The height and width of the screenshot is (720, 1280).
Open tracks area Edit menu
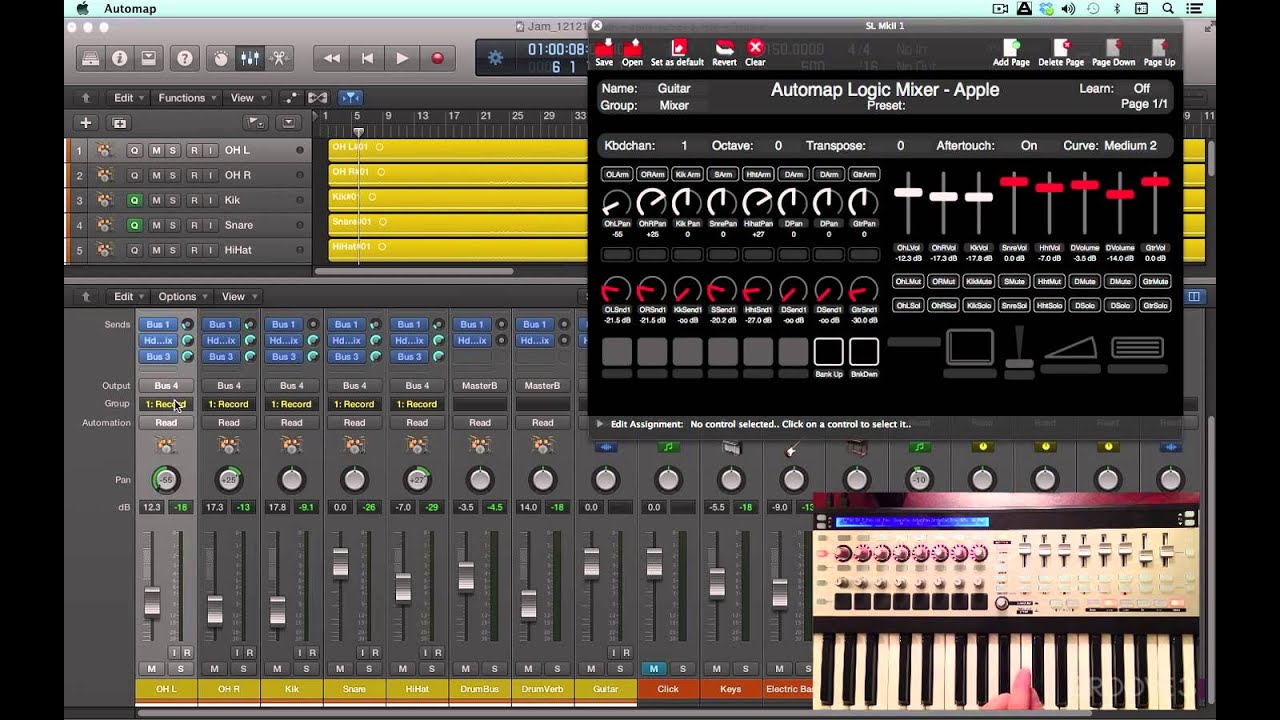pyautogui.click(x=128, y=97)
